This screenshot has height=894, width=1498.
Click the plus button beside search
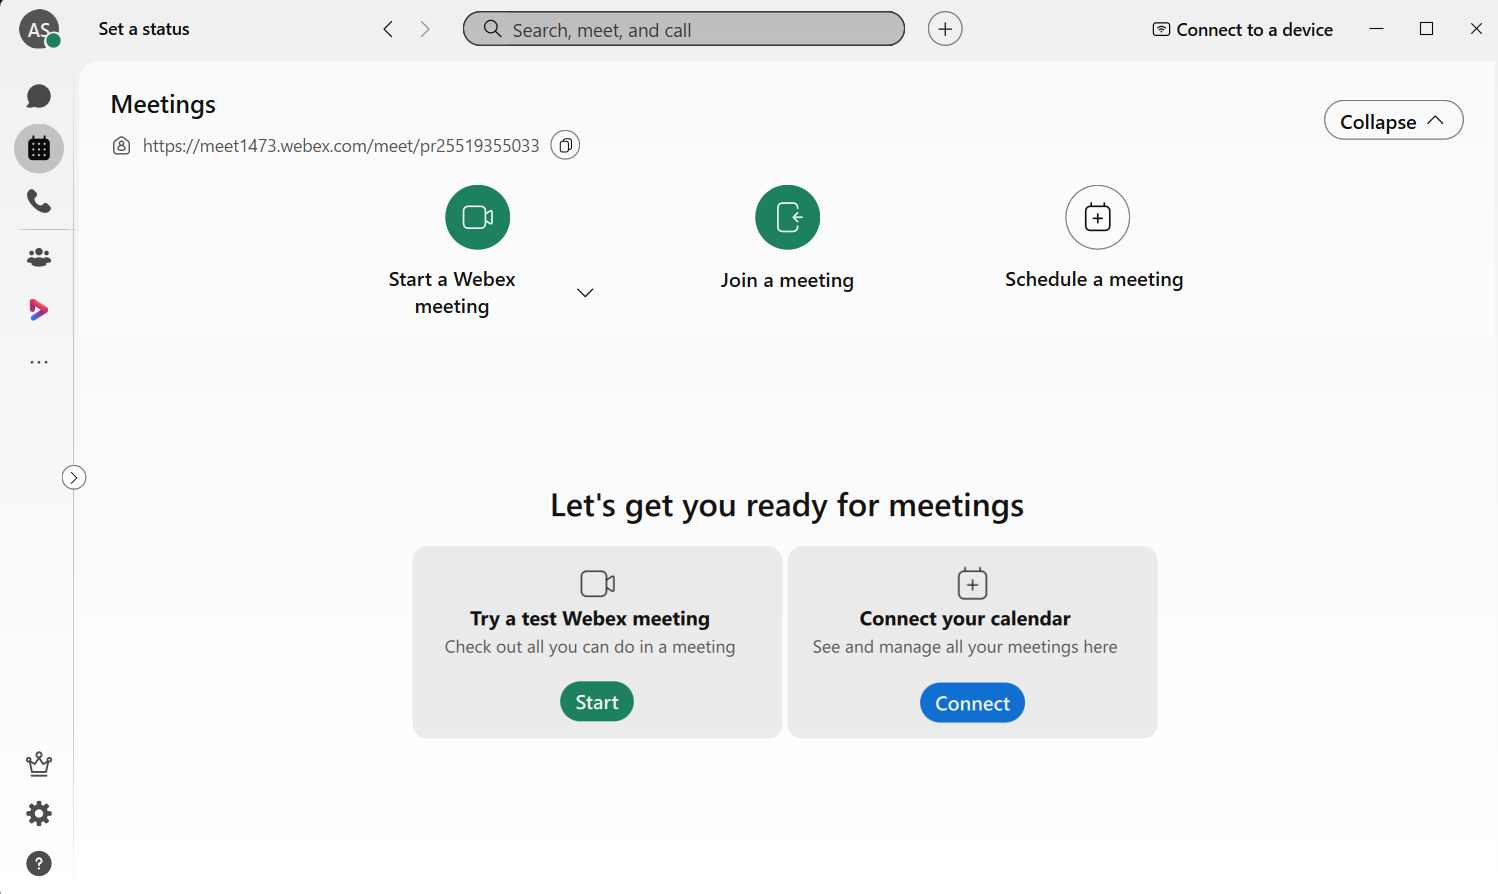[x=945, y=29]
